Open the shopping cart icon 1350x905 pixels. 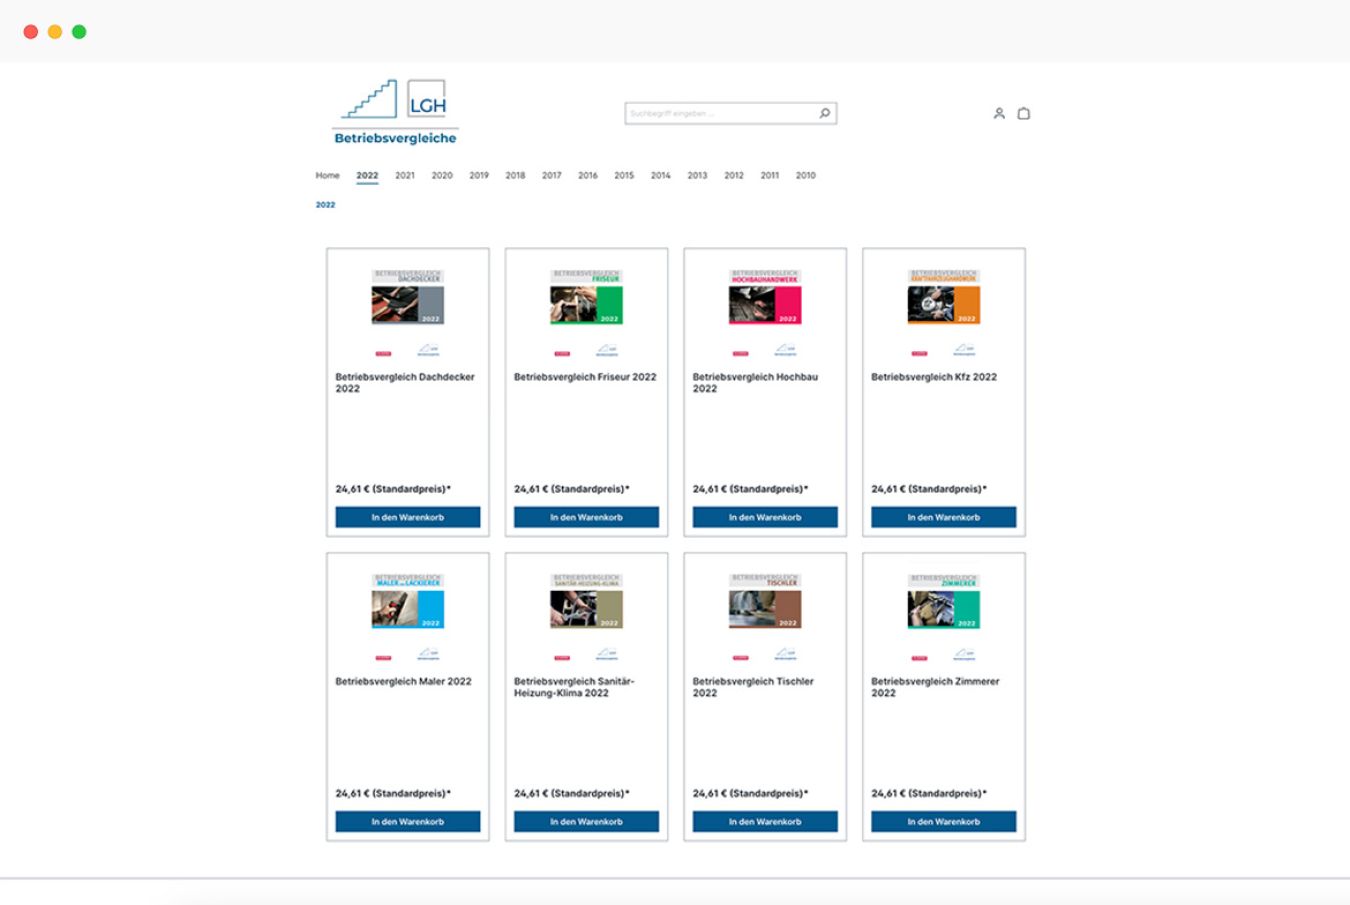[1023, 114]
